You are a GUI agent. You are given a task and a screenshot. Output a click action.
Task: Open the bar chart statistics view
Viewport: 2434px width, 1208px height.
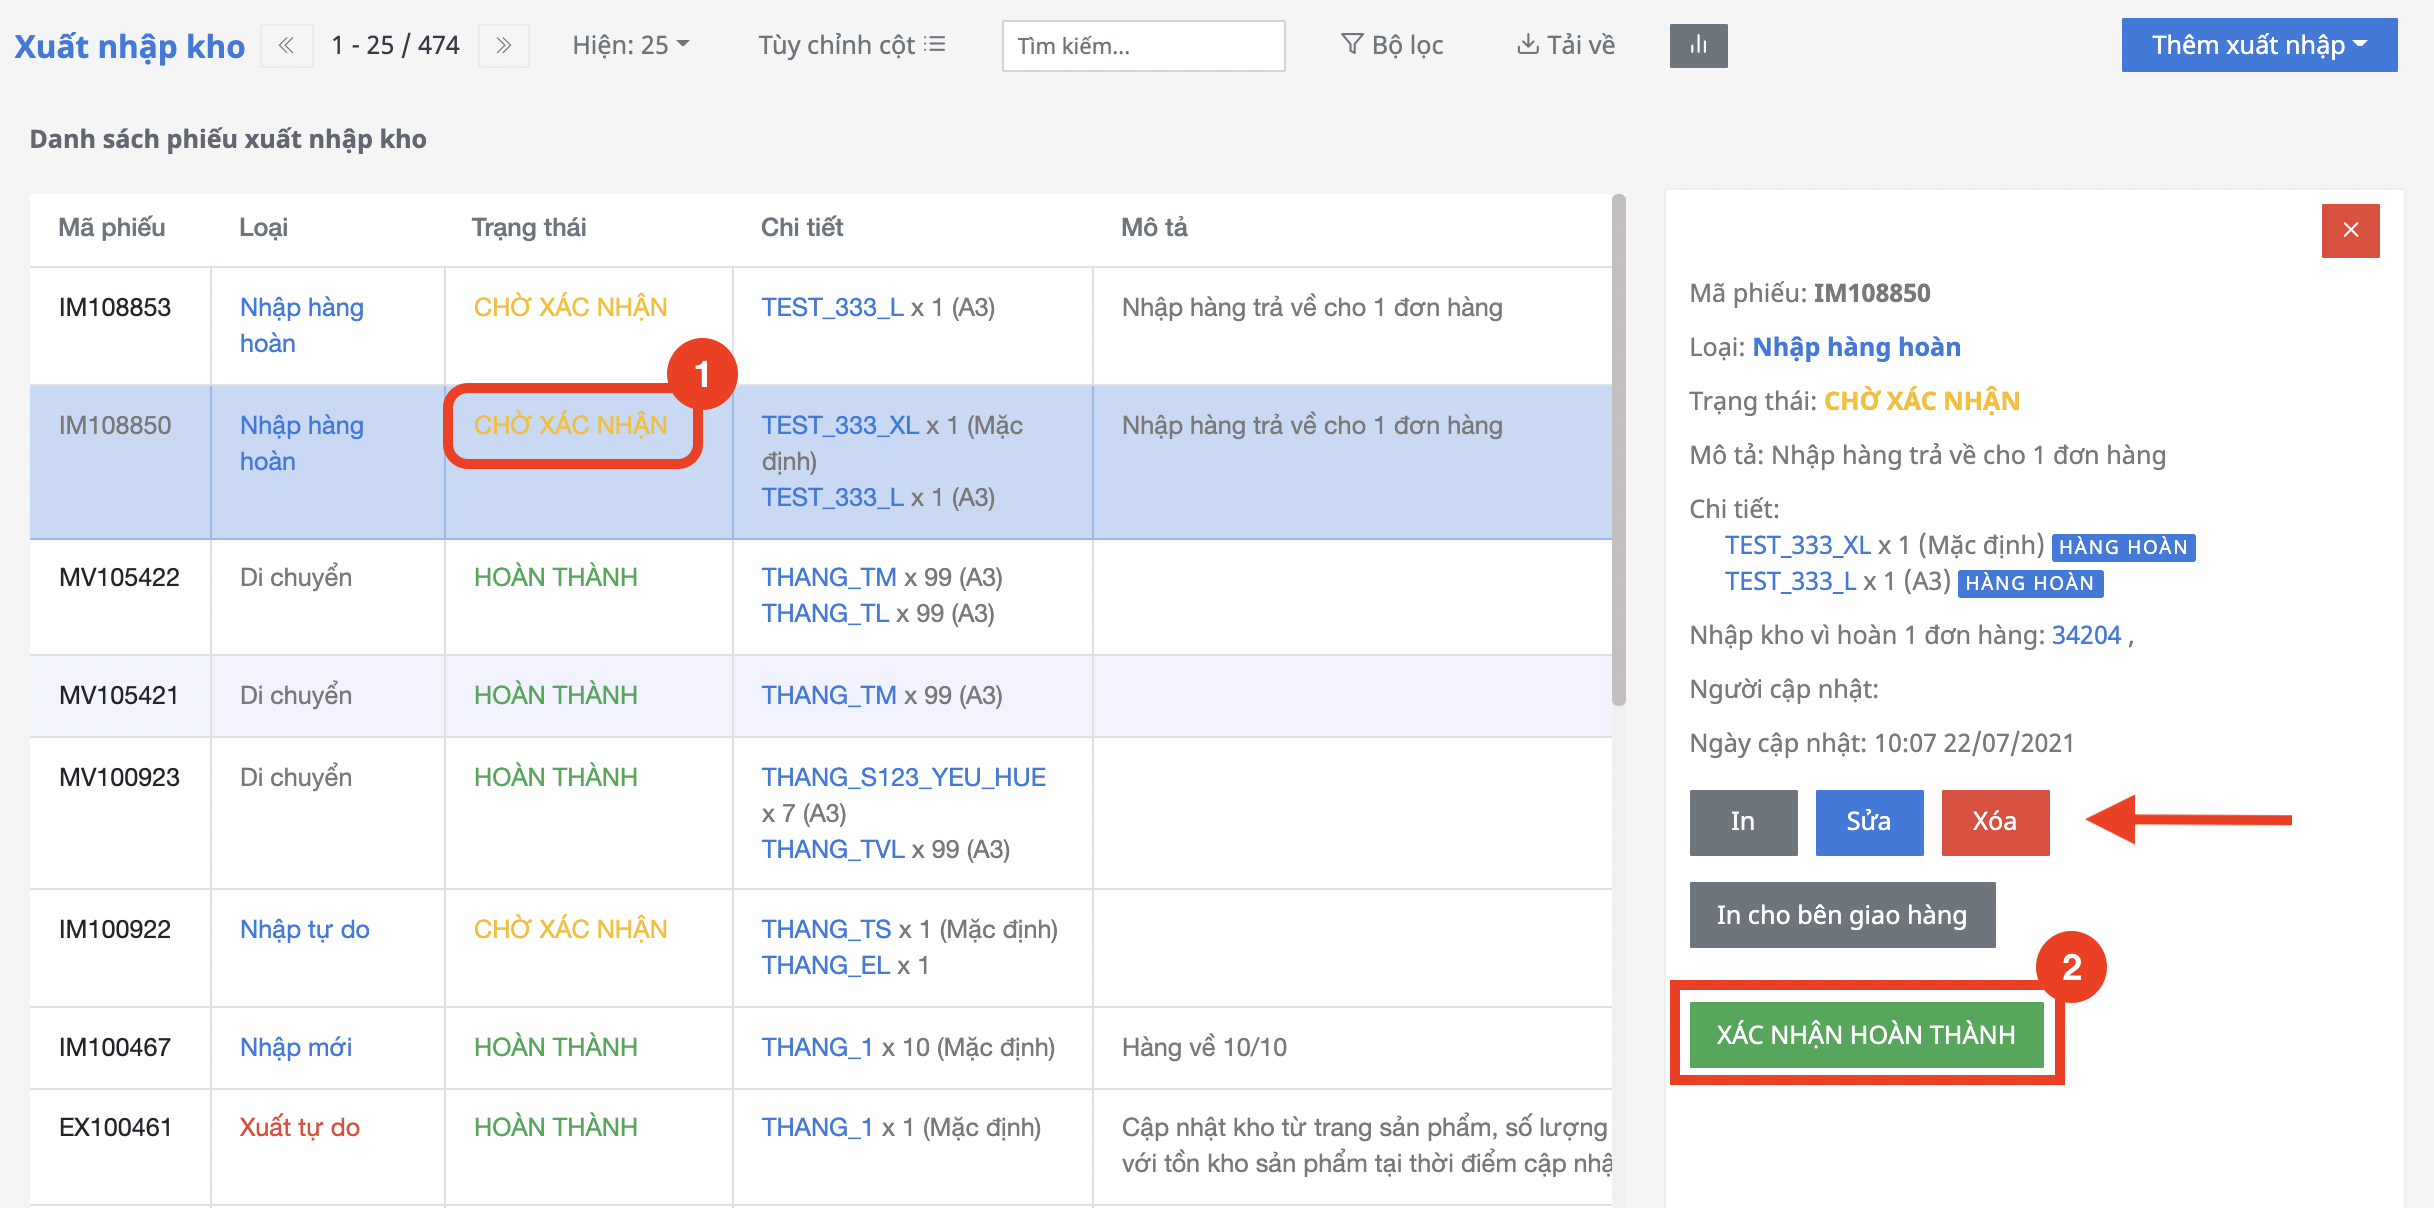1698,46
